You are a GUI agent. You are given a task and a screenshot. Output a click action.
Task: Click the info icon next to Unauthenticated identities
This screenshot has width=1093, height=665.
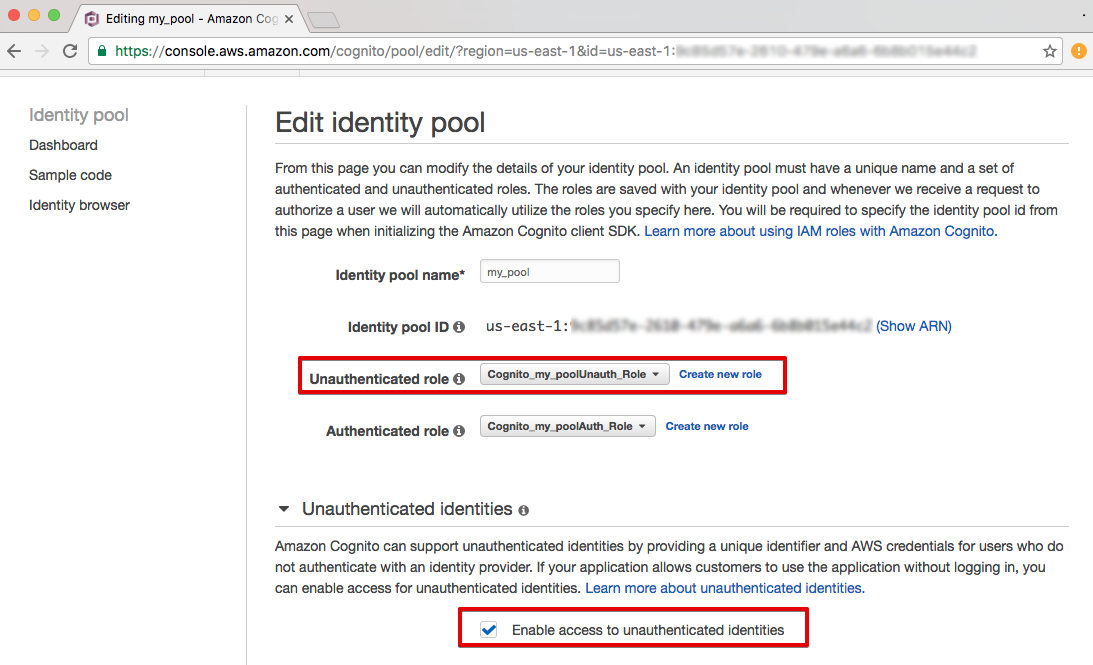coord(523,510)
